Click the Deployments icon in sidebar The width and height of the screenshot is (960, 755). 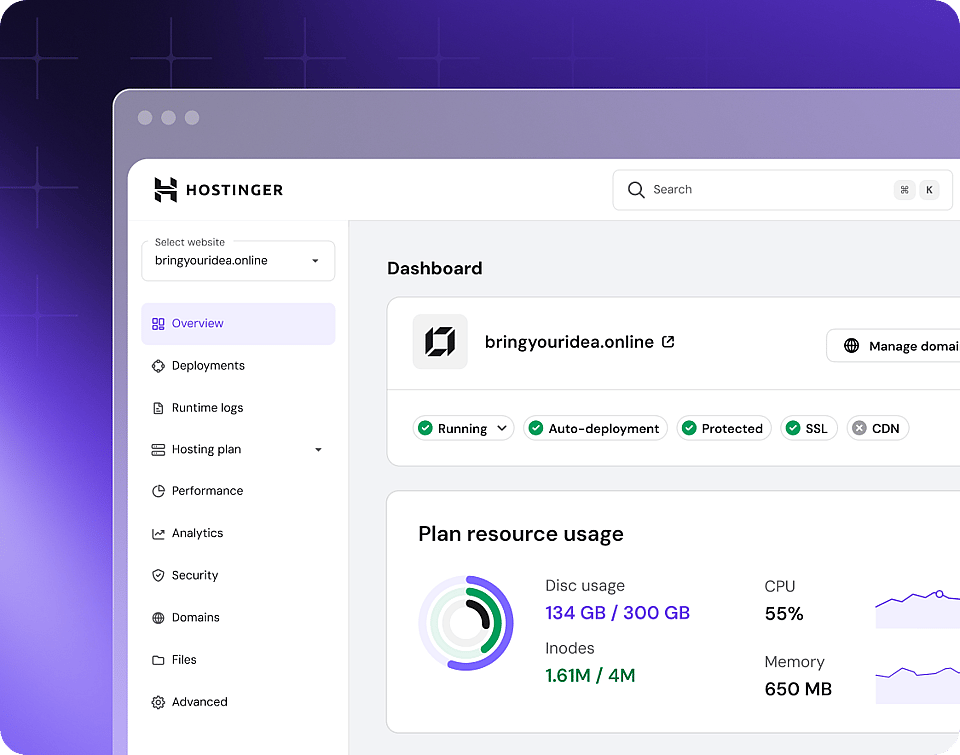click(x=158, y=366)
